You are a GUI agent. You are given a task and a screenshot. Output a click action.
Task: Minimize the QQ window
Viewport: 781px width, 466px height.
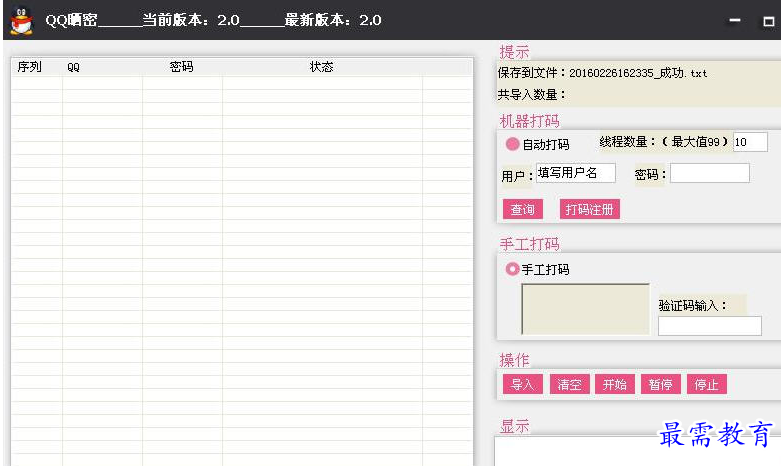[x=735, y=20]
